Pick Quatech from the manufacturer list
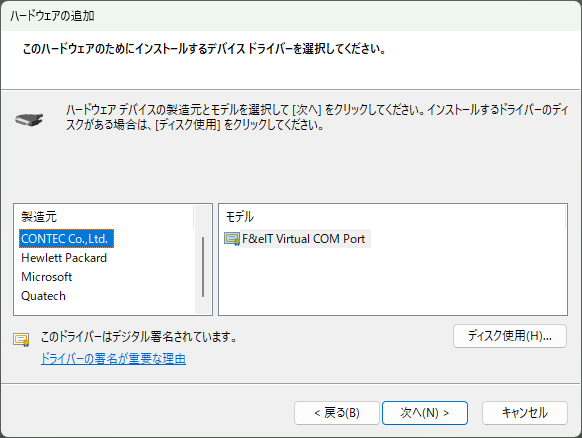 [43, 296]
